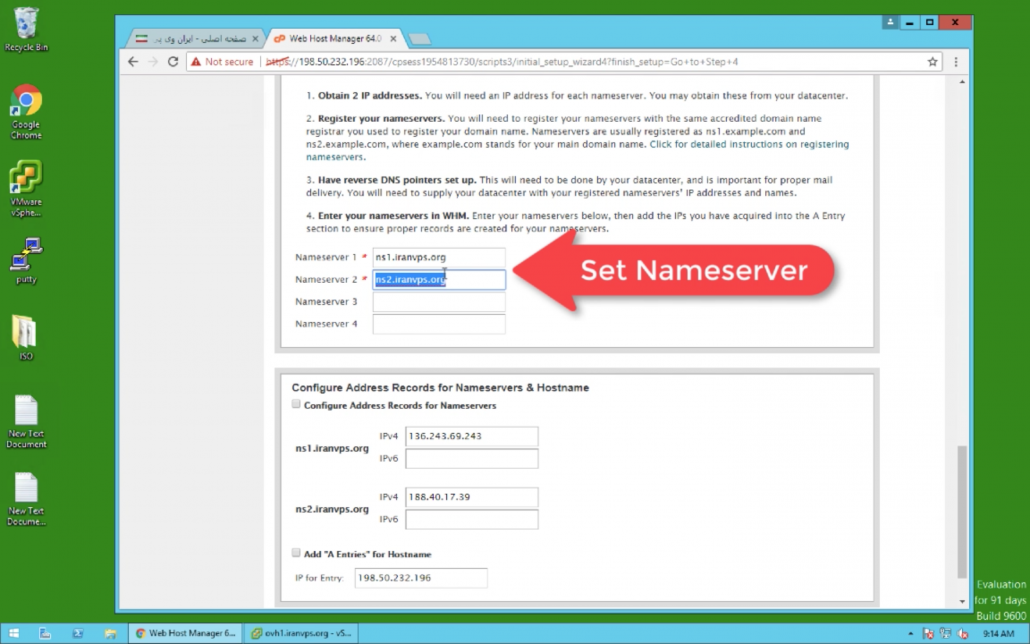Focus the ns1.iranvps.org IPv6 field
The height and width of the screenshot is (644, 1030).
(472, 459)
